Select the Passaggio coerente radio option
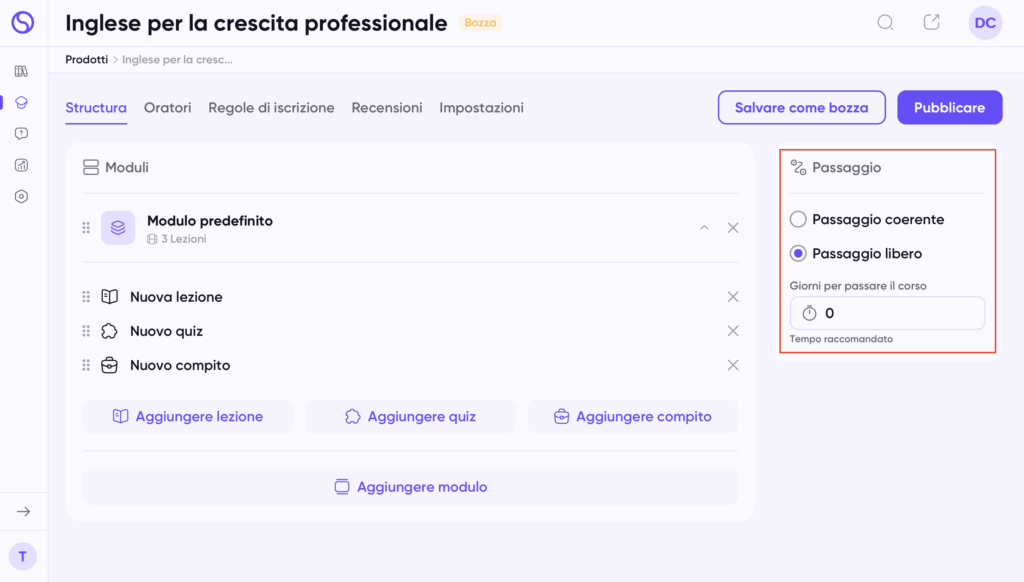The width and height of the screenshot is (1024, 582). [x=798, y=219]
